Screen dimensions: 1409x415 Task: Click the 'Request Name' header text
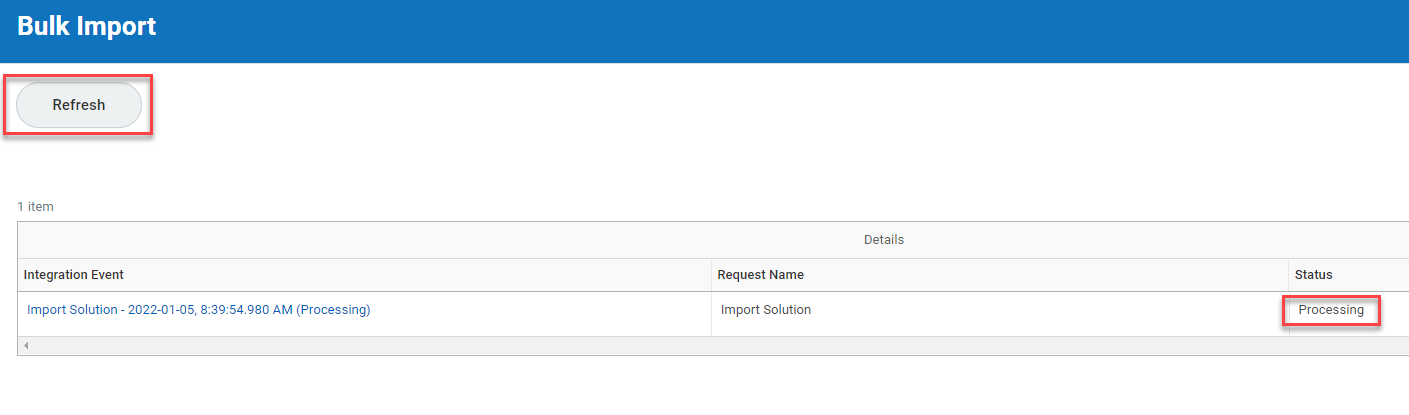click(760, 275)
